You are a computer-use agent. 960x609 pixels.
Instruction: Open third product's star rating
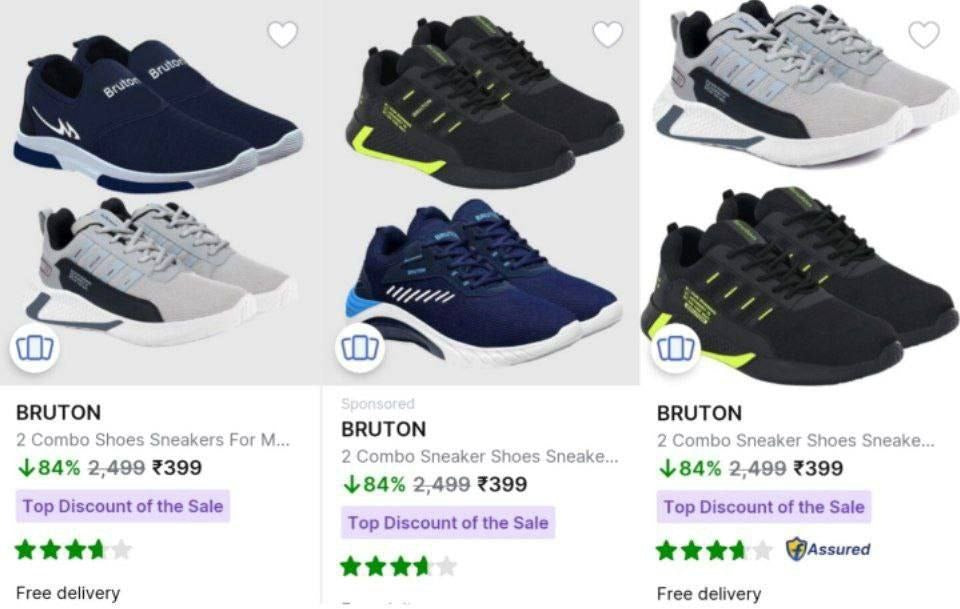[x=714, y=549]
